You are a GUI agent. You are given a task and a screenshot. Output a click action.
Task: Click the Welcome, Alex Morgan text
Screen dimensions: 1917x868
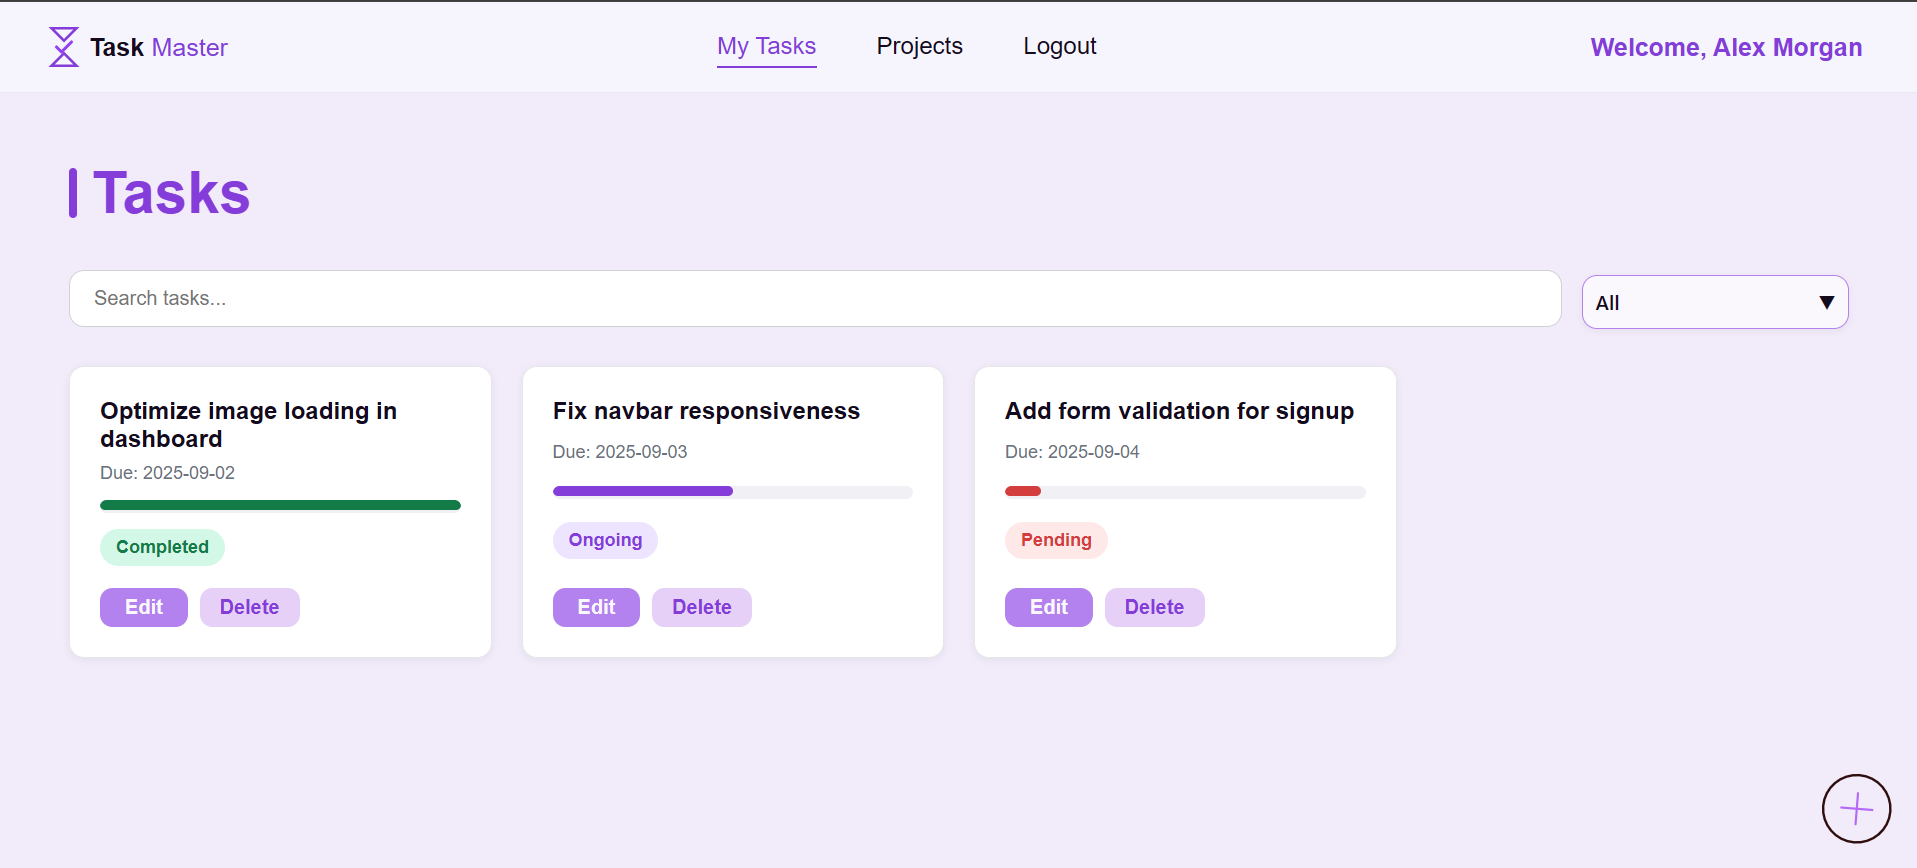[1726, 47]
